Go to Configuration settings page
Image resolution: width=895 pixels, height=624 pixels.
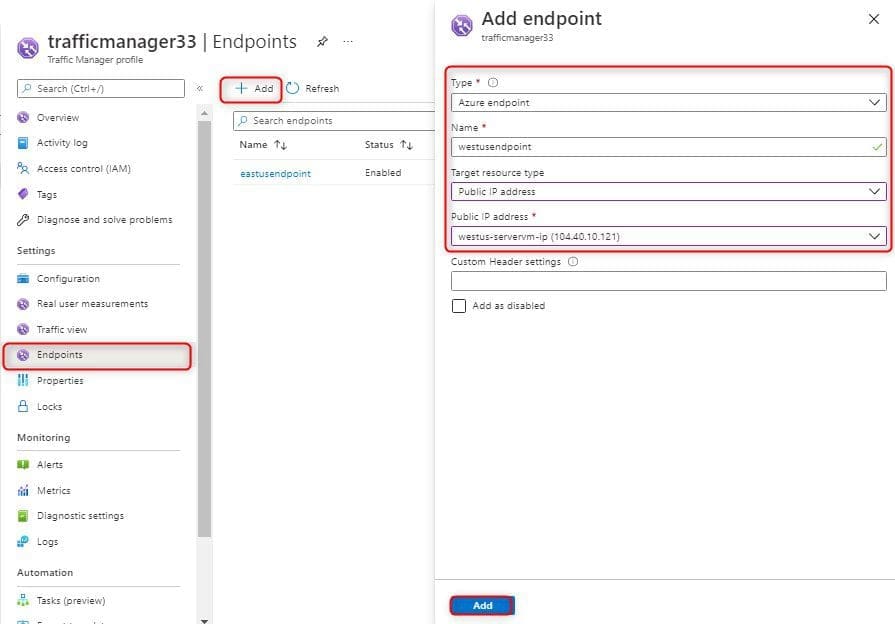coord(68,279)
